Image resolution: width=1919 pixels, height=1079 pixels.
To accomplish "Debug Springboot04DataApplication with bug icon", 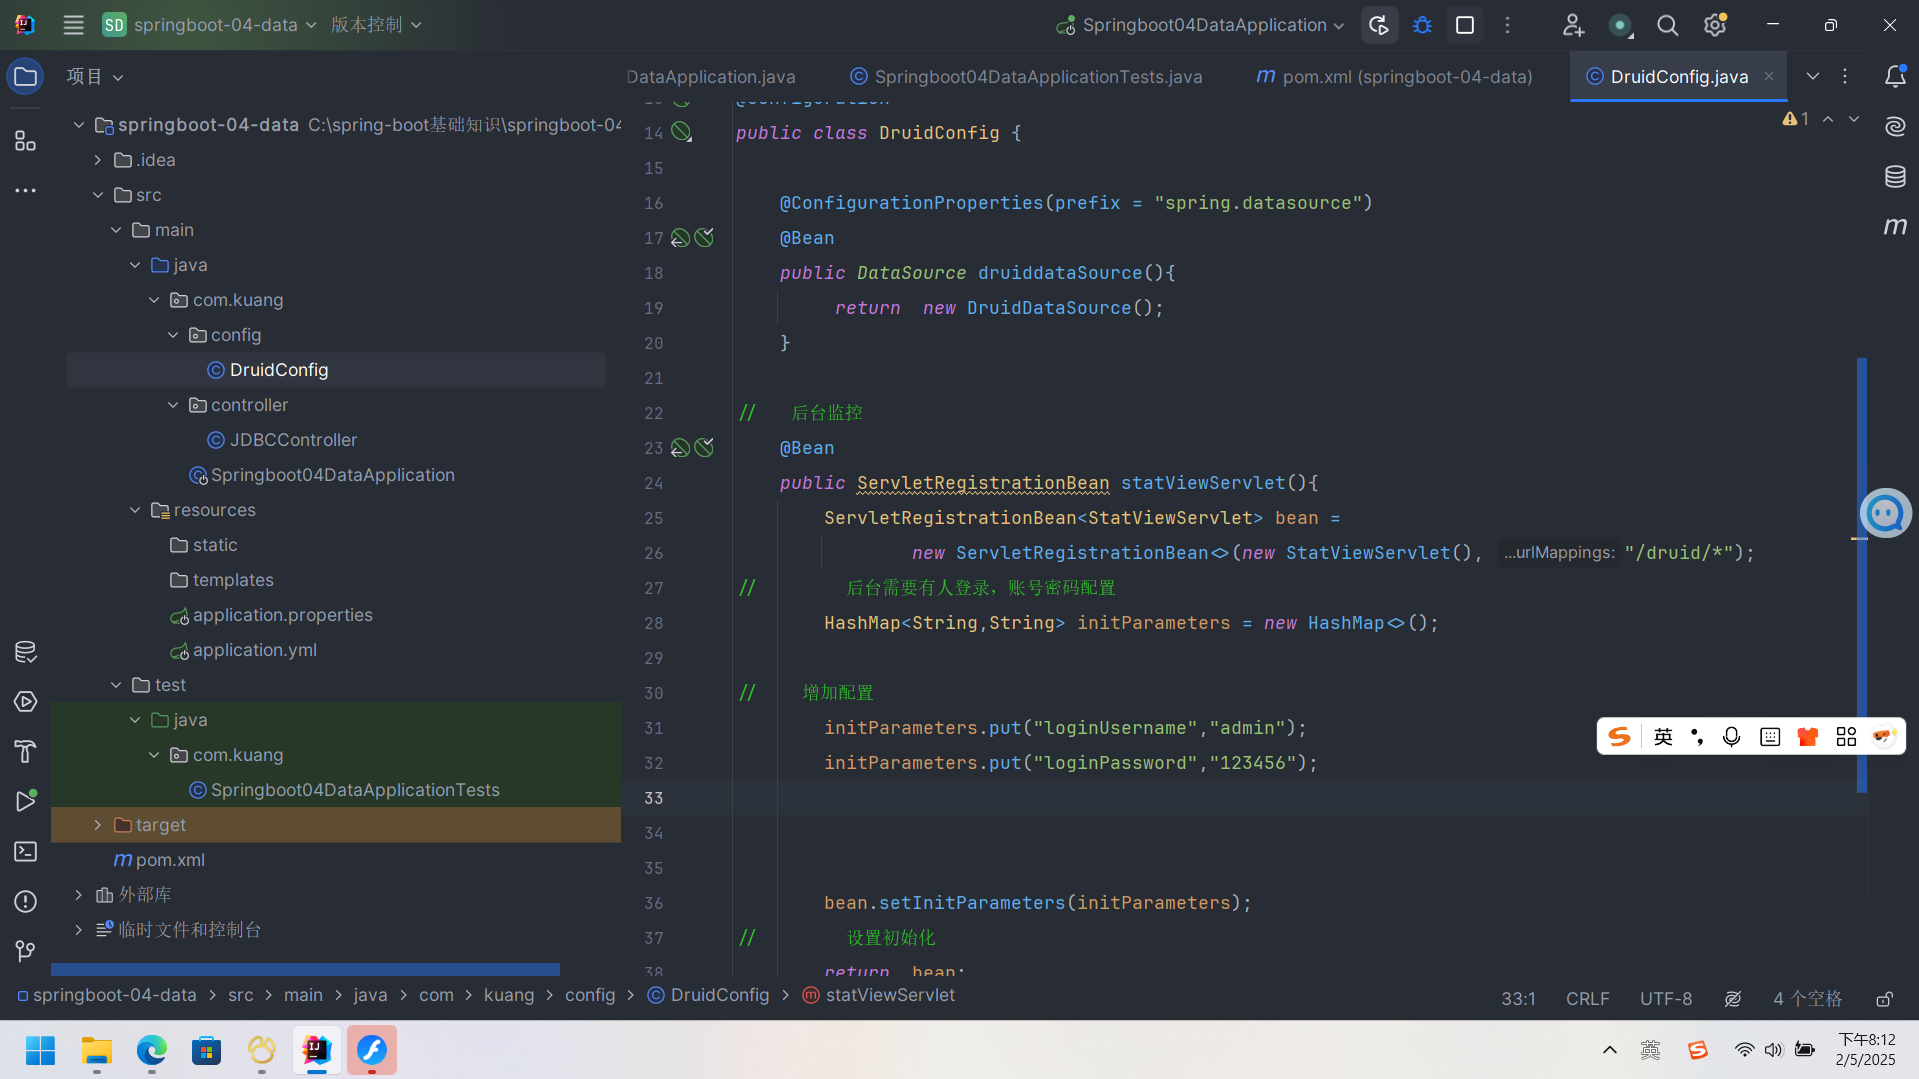I will coord(1422,25).
